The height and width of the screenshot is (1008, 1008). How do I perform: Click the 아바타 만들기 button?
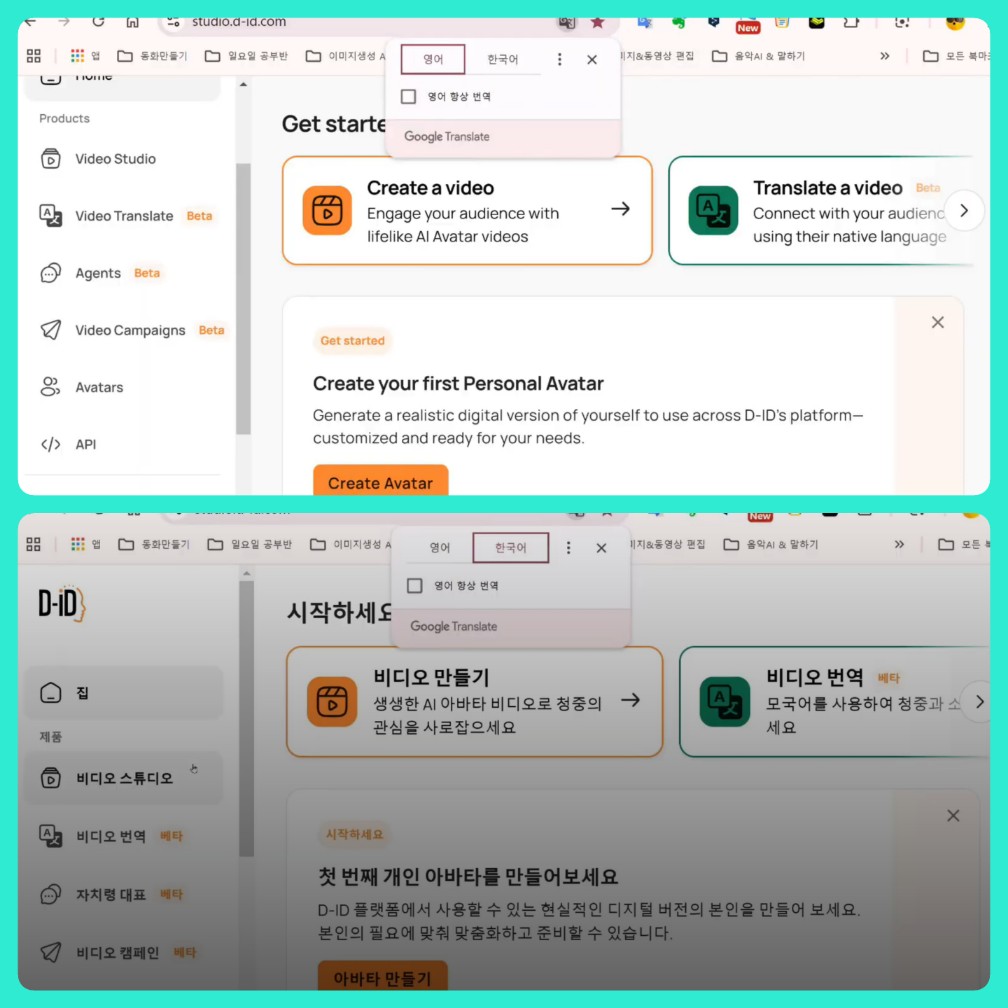click(x=382, y=977)
